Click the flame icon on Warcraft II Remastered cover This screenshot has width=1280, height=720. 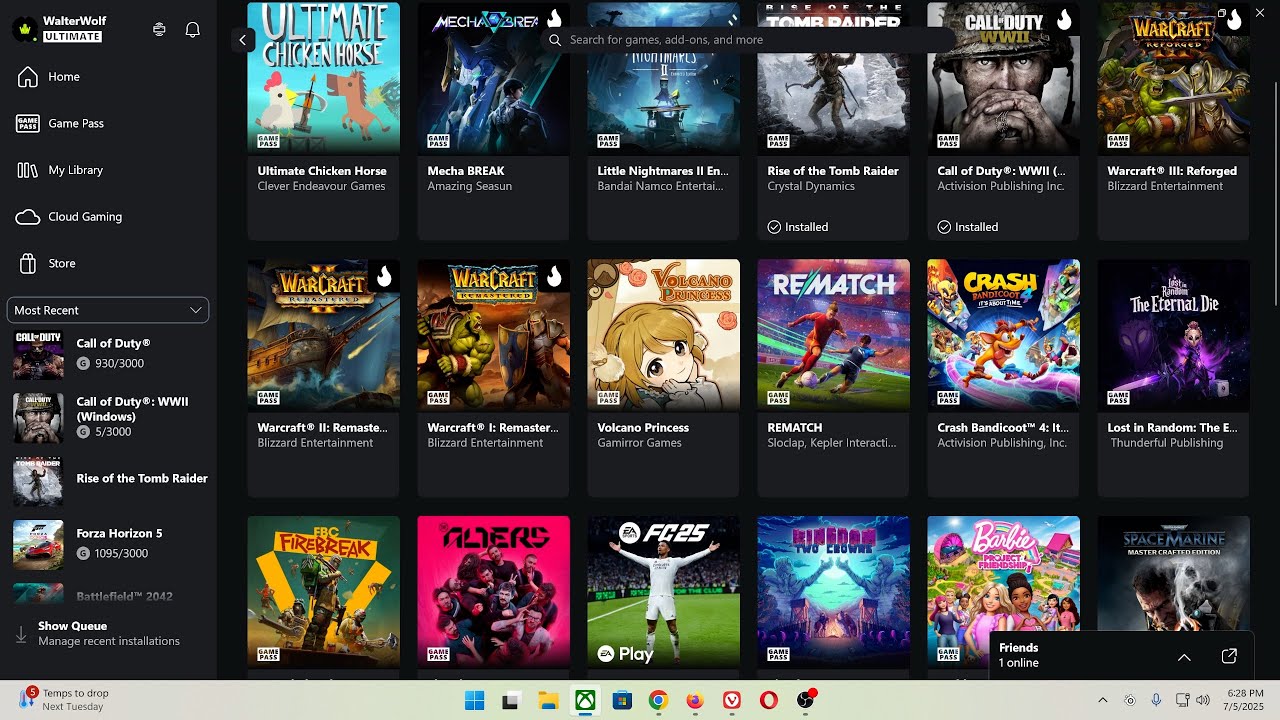tap(384, 276)
